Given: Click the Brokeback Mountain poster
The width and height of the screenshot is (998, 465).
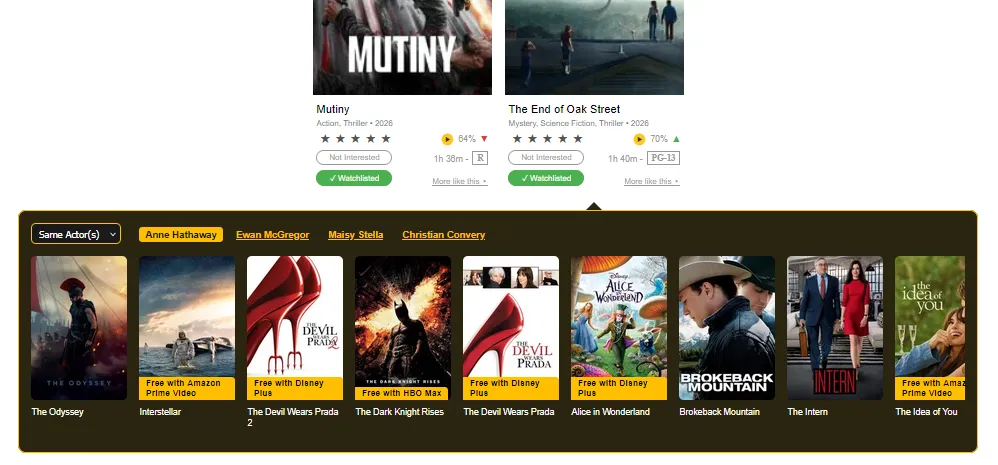Looking at the screenshot, I should (727, 328).
